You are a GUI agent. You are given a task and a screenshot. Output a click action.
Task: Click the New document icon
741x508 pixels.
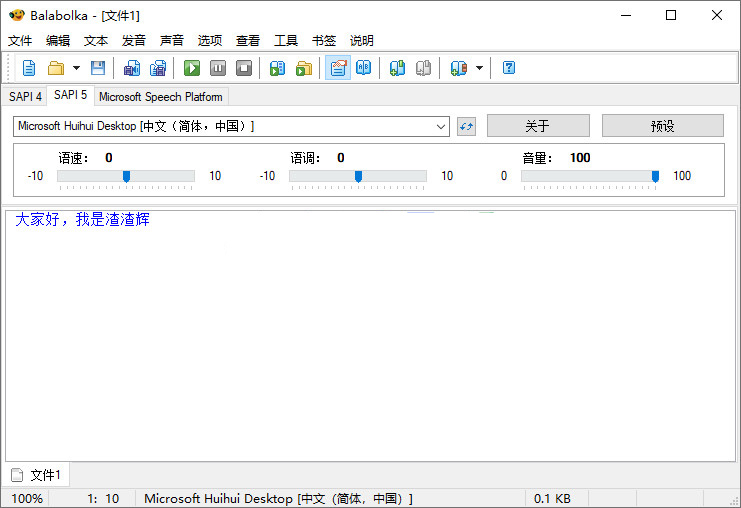(x=29, y=68)
